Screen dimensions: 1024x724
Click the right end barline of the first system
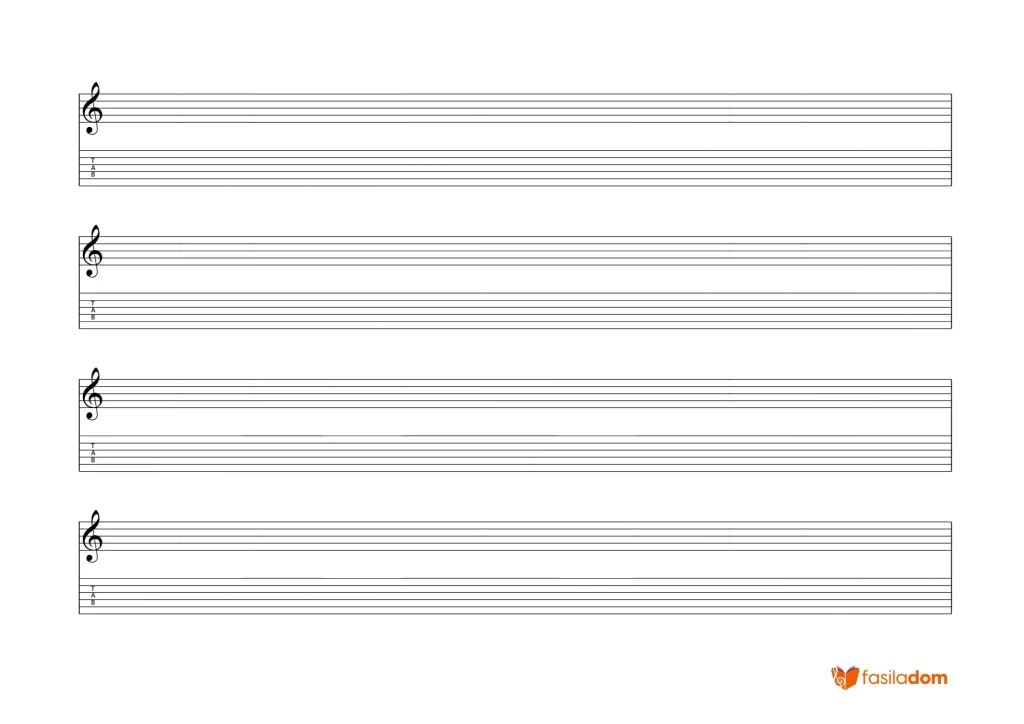952,140
